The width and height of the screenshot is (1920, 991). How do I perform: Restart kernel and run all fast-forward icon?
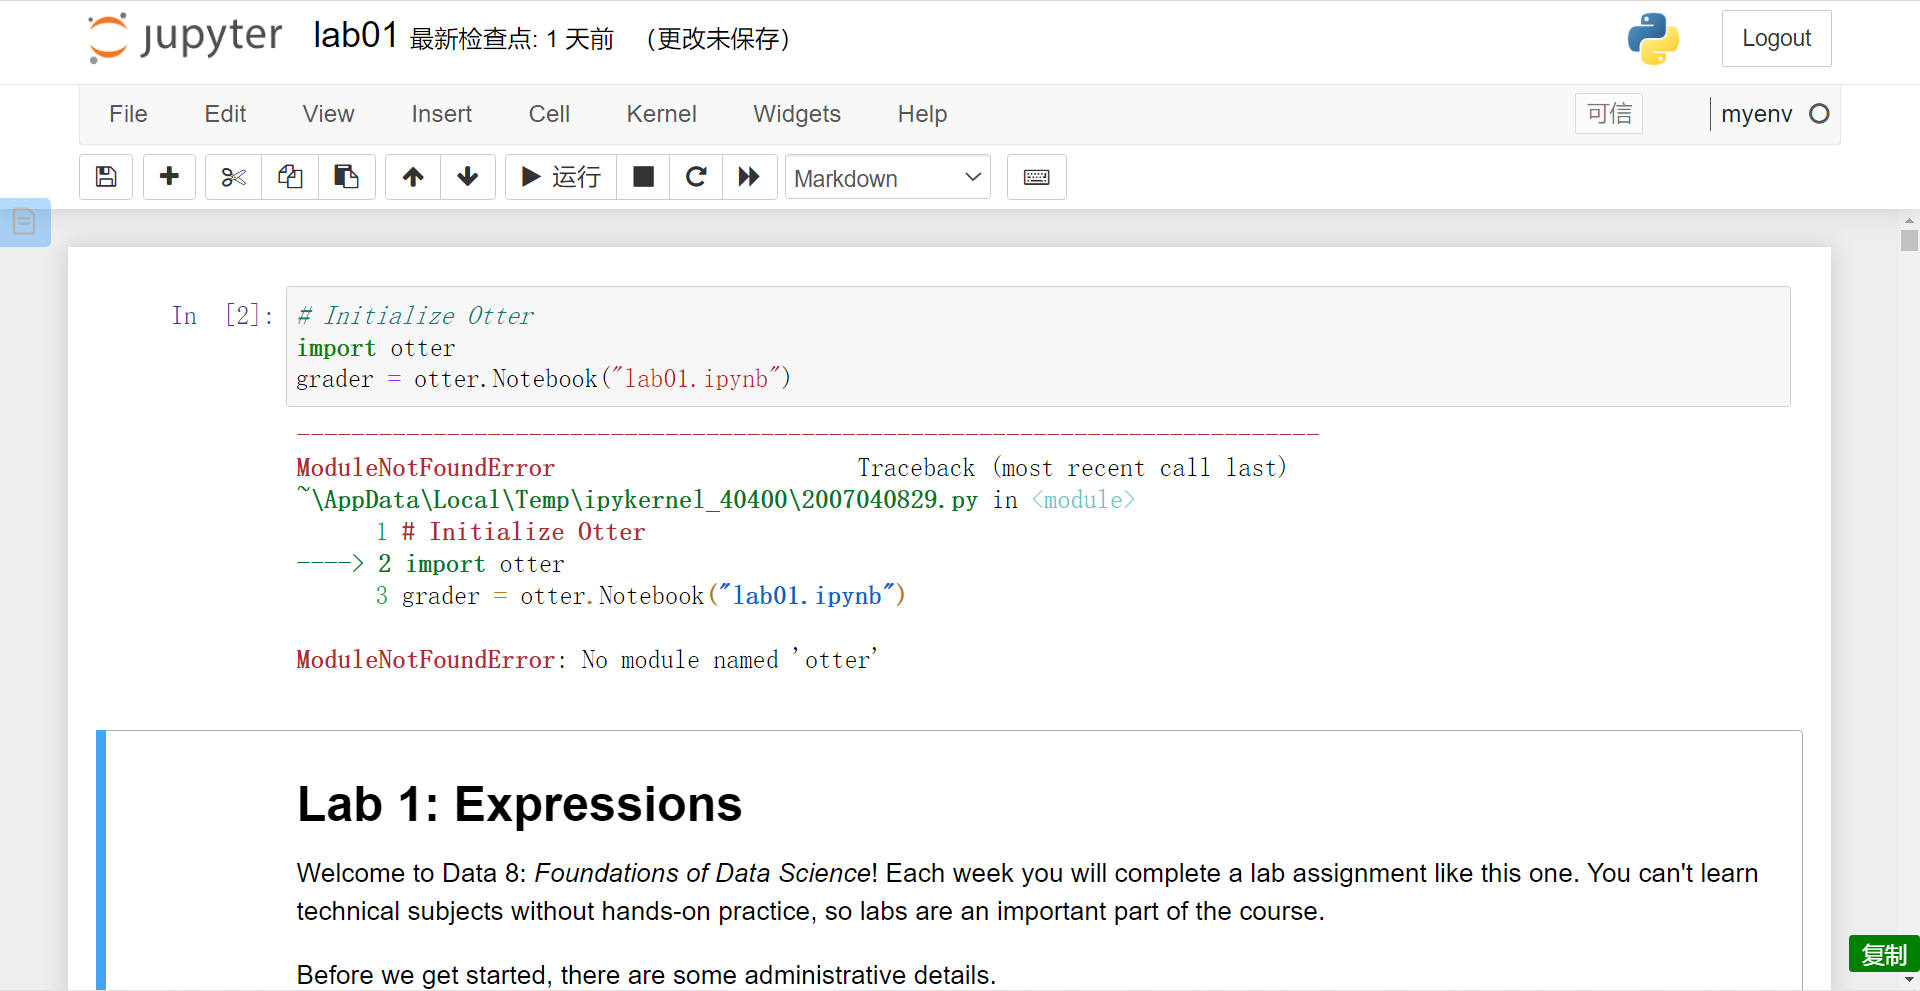click(x=749, y=177)
